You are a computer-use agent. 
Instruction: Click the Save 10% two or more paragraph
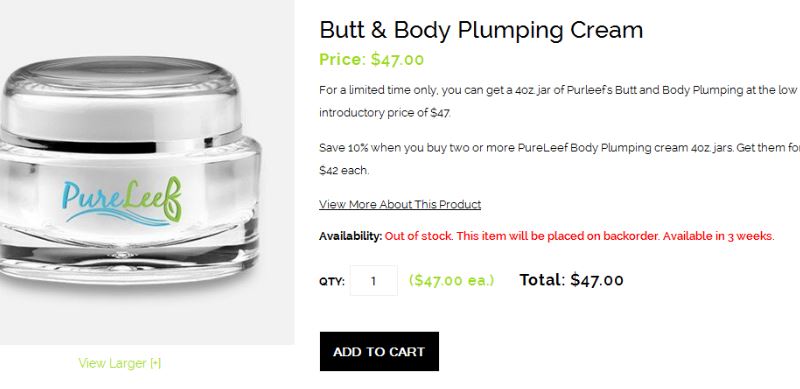click(x=559, y=159)
